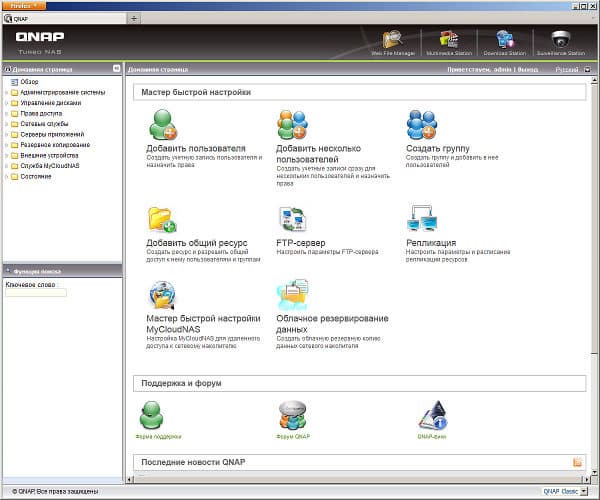The height and width of the screenshot is (500, 600).
Task: Open a new browser tab
Action: 134,18
